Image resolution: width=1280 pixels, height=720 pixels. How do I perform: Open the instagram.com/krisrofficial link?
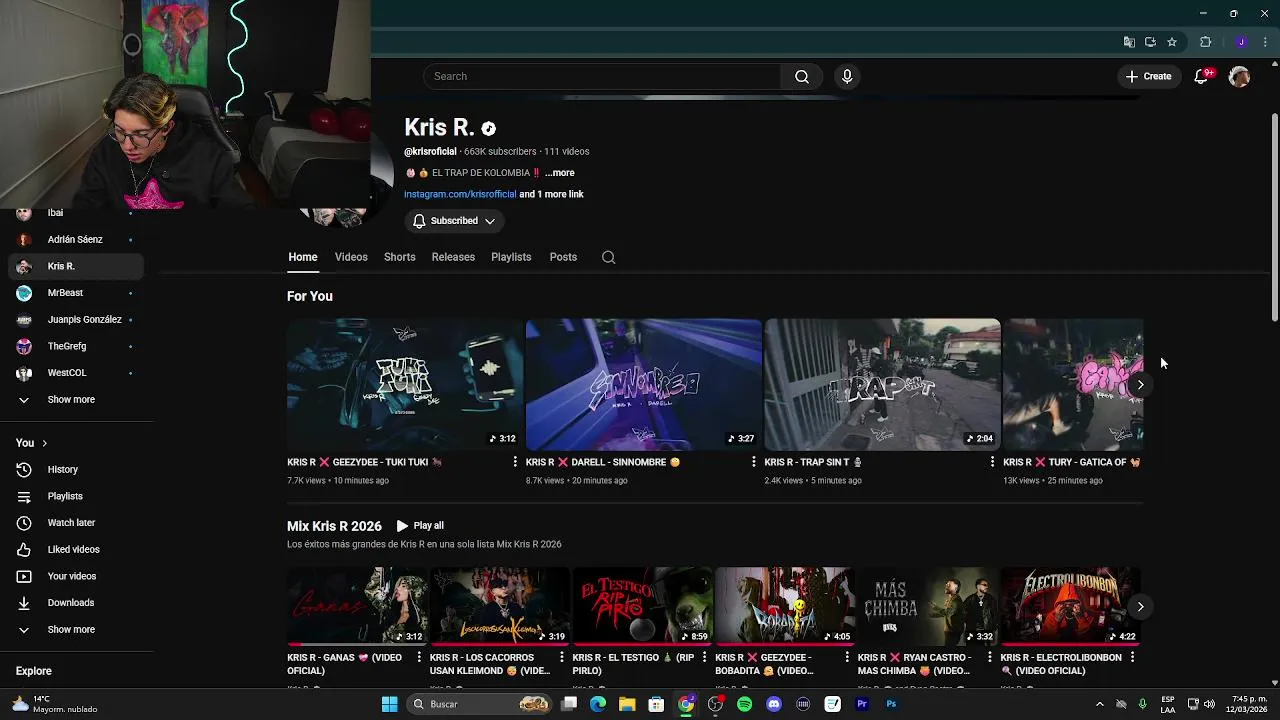click(x=460, y=194)
